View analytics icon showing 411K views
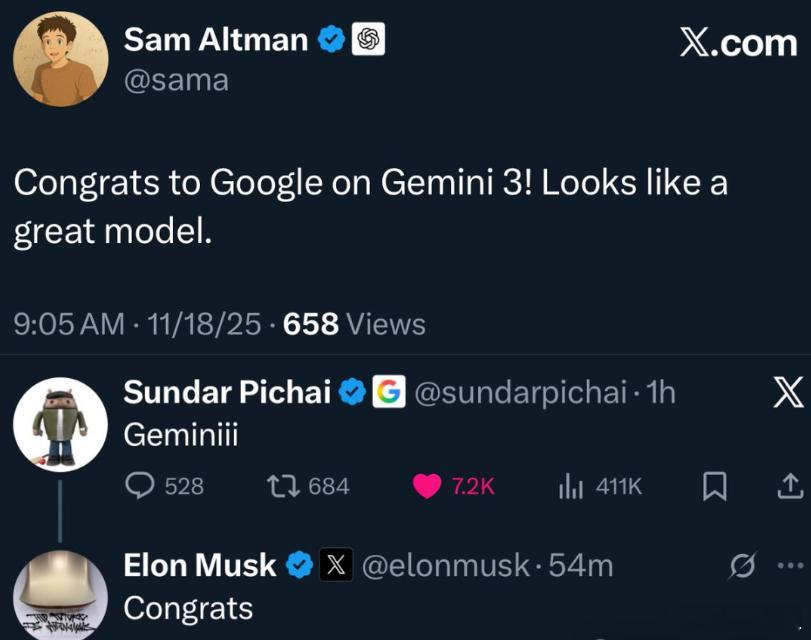The width and height of the screenshot is (811, 640). [x=569, y=486]
